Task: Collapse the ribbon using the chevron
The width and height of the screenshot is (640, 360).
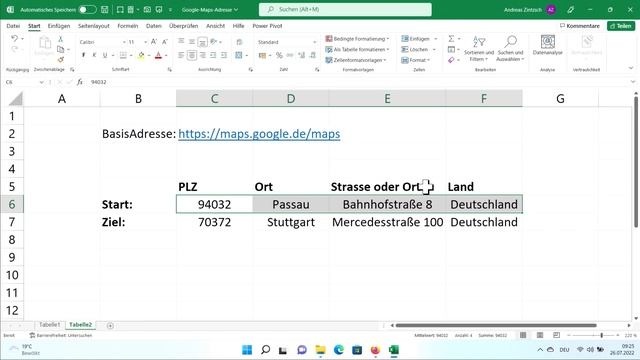Action: pos(631,68)
